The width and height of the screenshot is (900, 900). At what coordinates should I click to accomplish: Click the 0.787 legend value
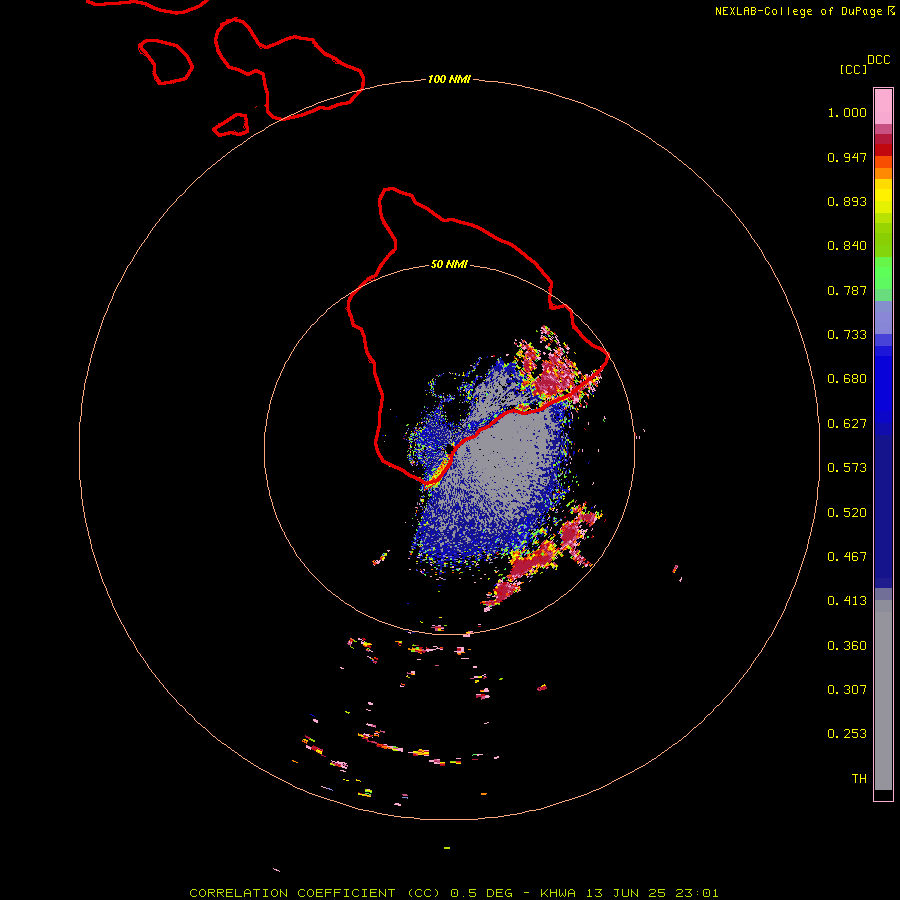pyautogui.click(x=847, y=290)
